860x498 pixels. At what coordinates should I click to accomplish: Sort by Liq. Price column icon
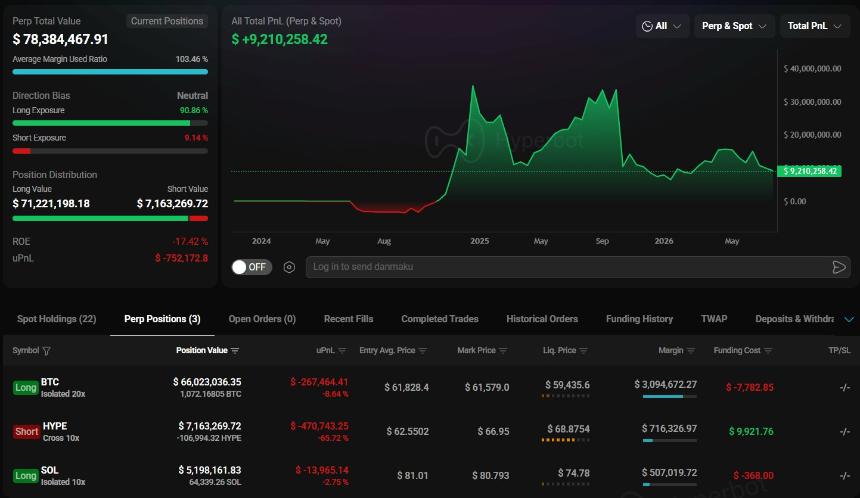(x=584, y=350)
